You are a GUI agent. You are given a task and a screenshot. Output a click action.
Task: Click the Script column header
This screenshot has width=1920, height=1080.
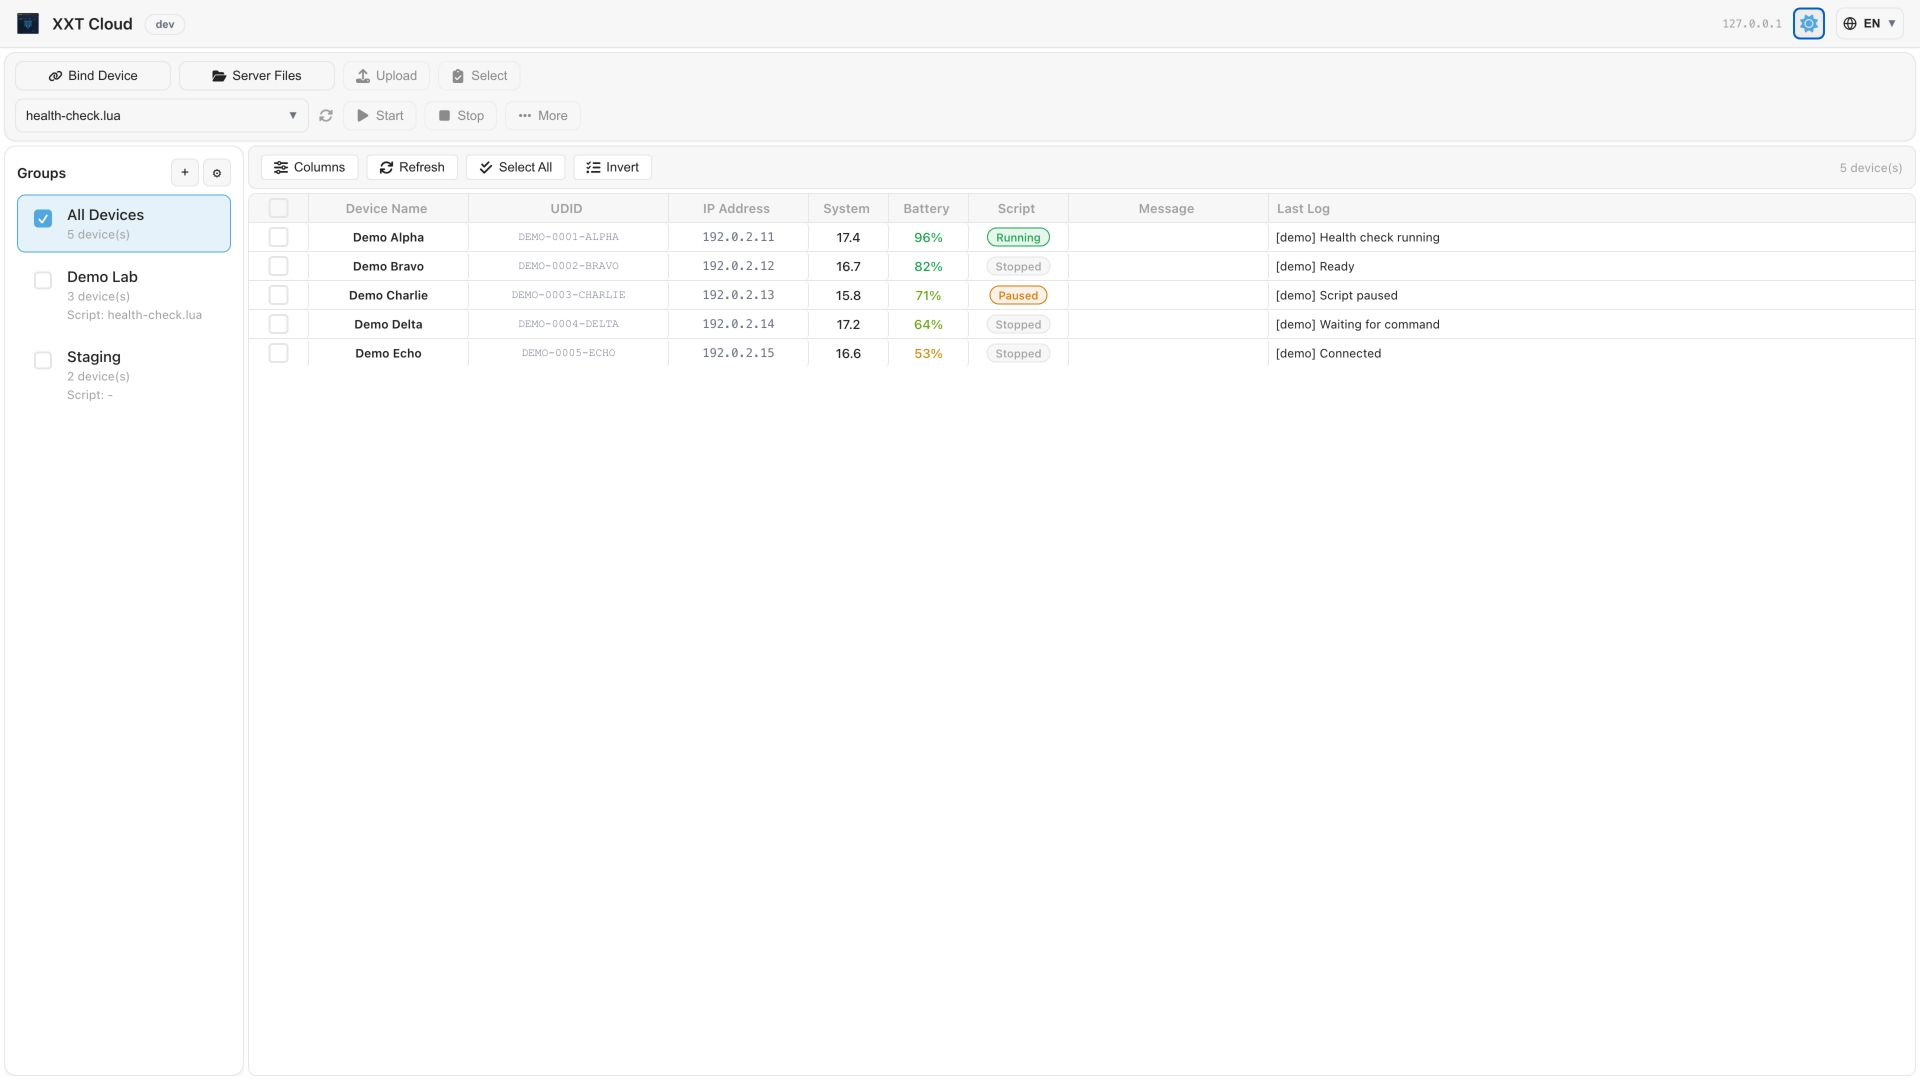coord(1016,209)
